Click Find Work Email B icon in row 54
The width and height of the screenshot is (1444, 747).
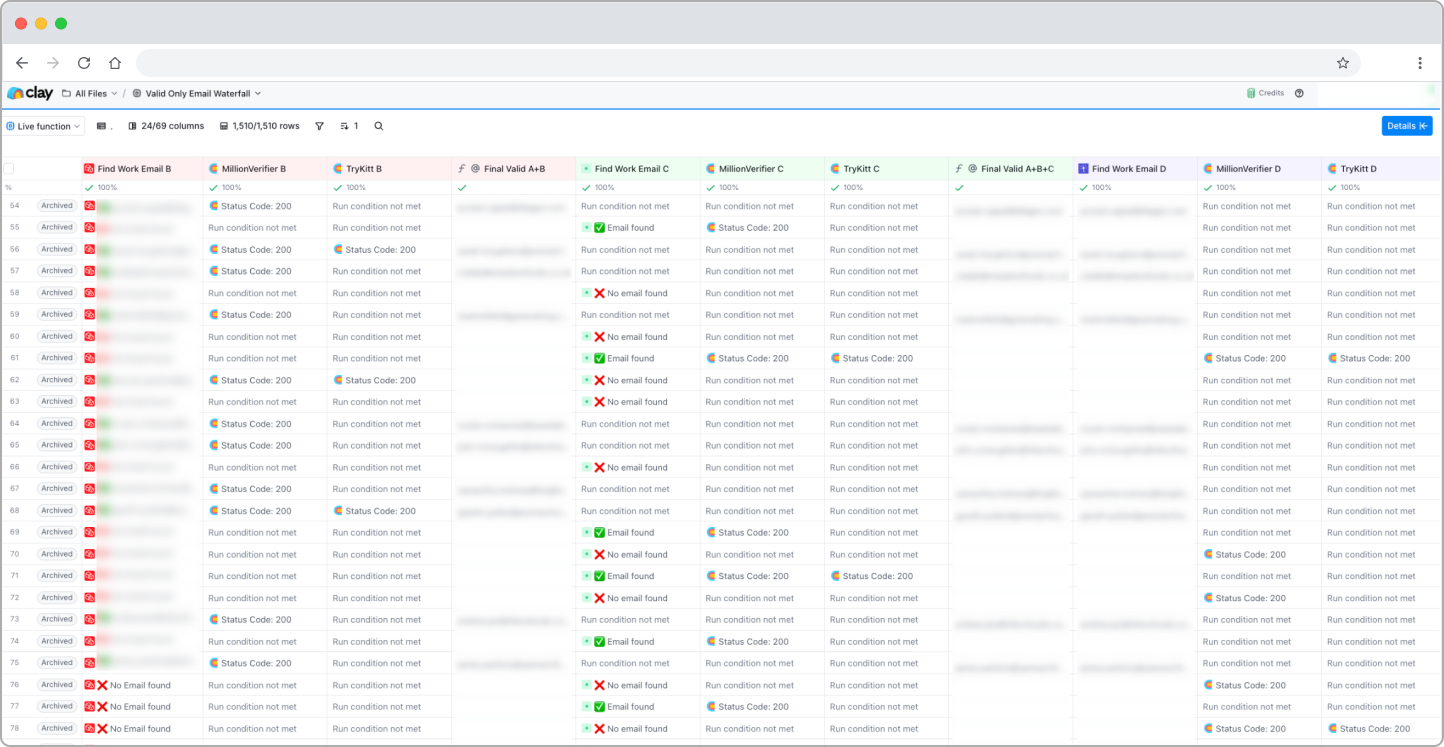coord(90,206)
